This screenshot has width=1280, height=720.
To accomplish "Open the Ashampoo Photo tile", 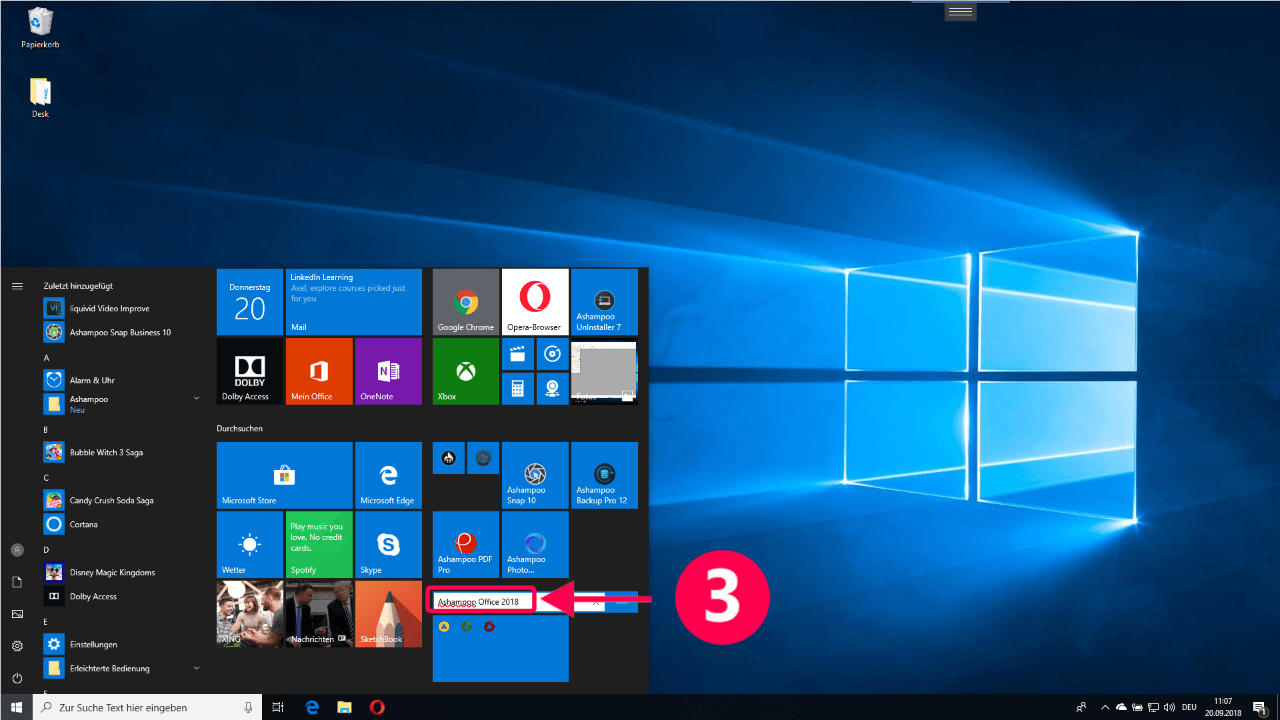I will coord(535,544).
